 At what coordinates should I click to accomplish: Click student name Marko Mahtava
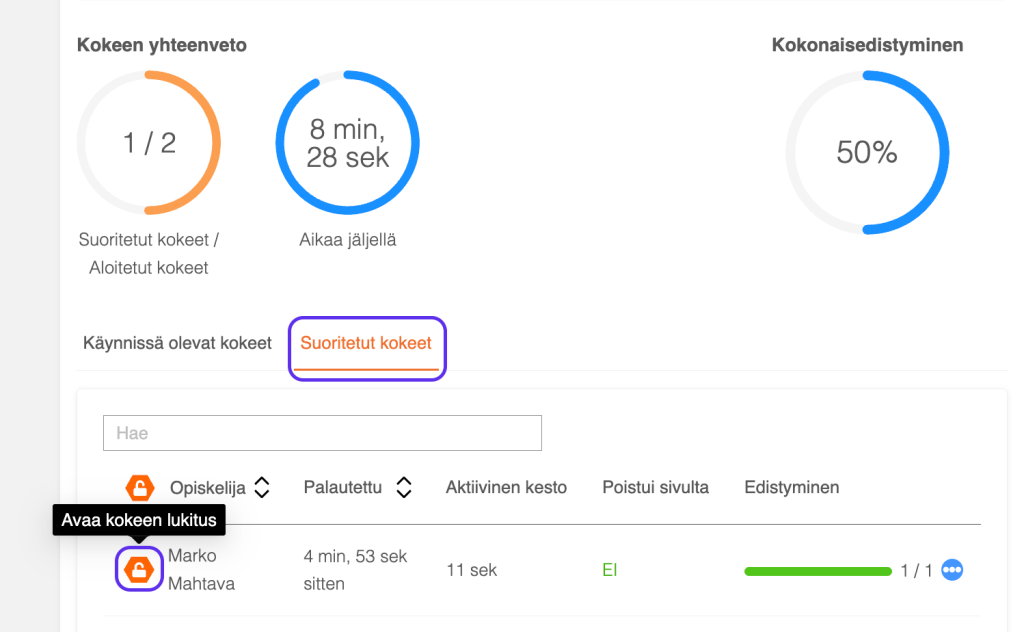tap(201, 569)
